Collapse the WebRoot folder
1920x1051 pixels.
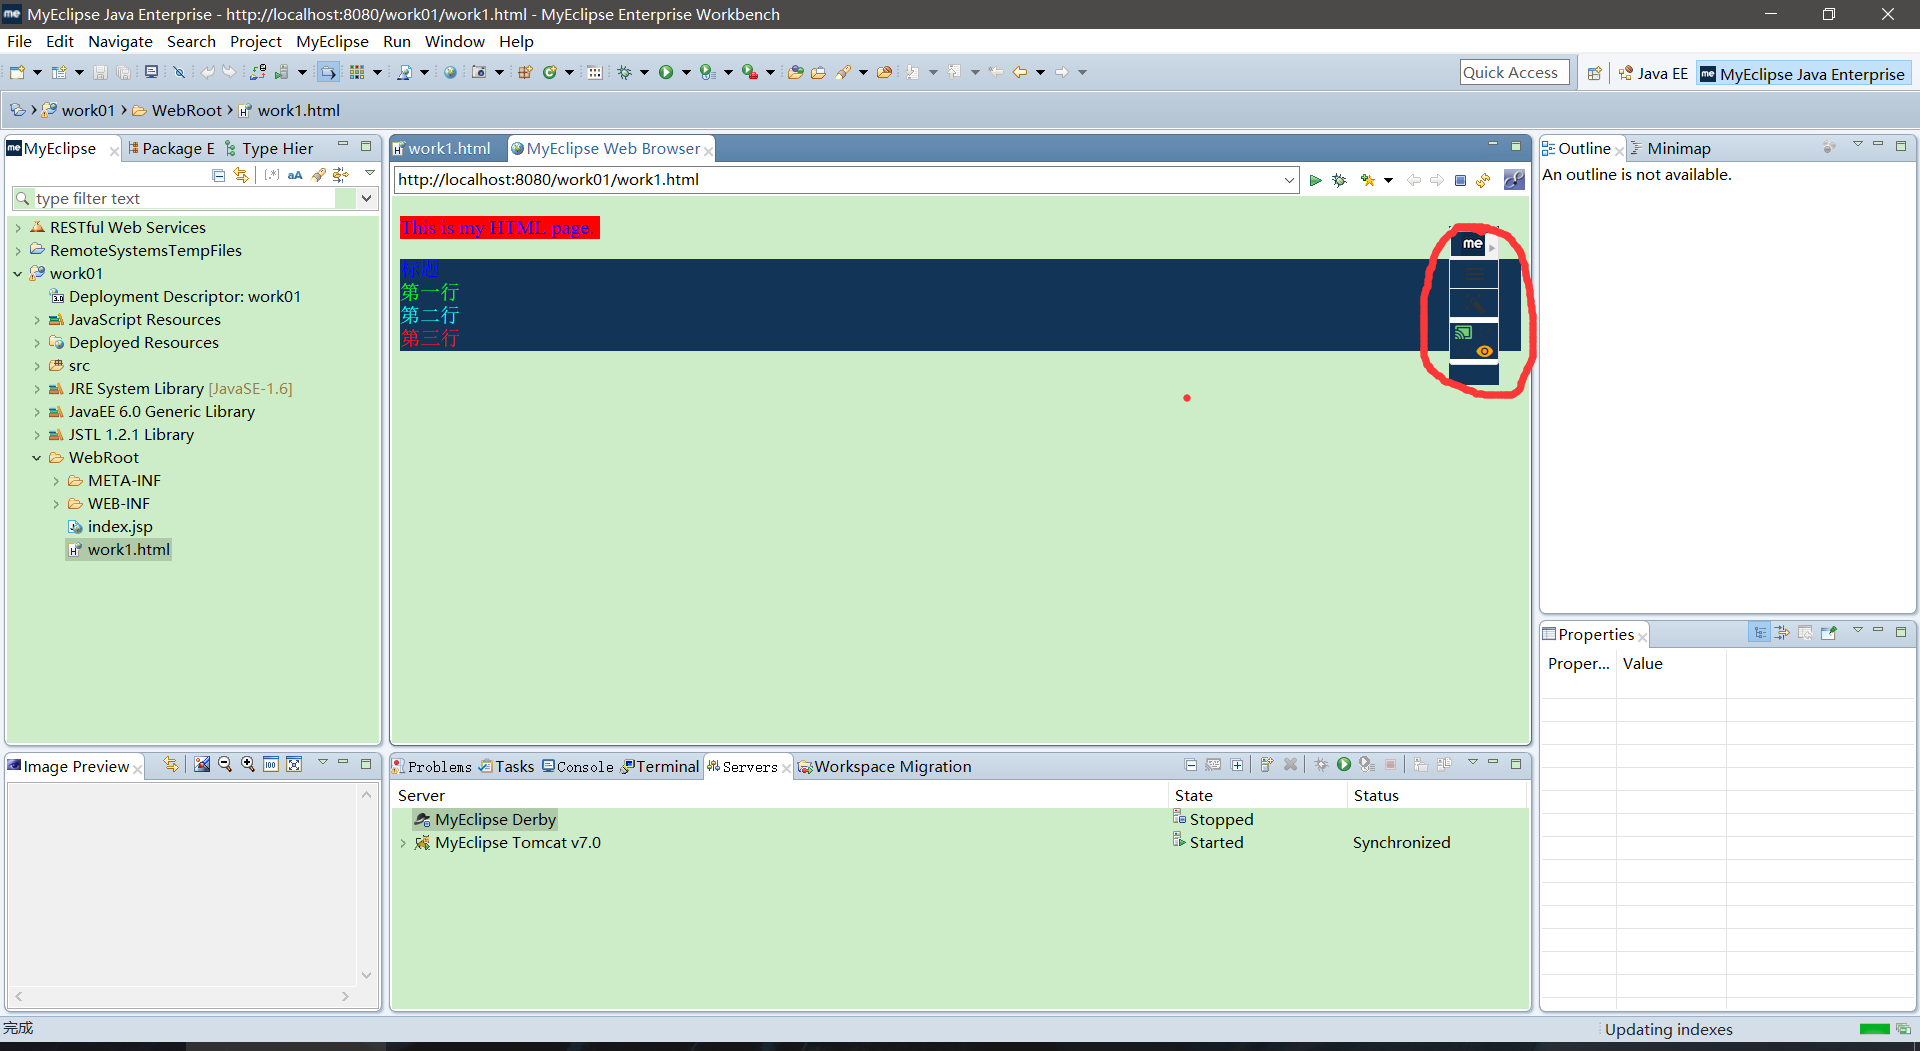pyautogui.click(x=37, y=458)
